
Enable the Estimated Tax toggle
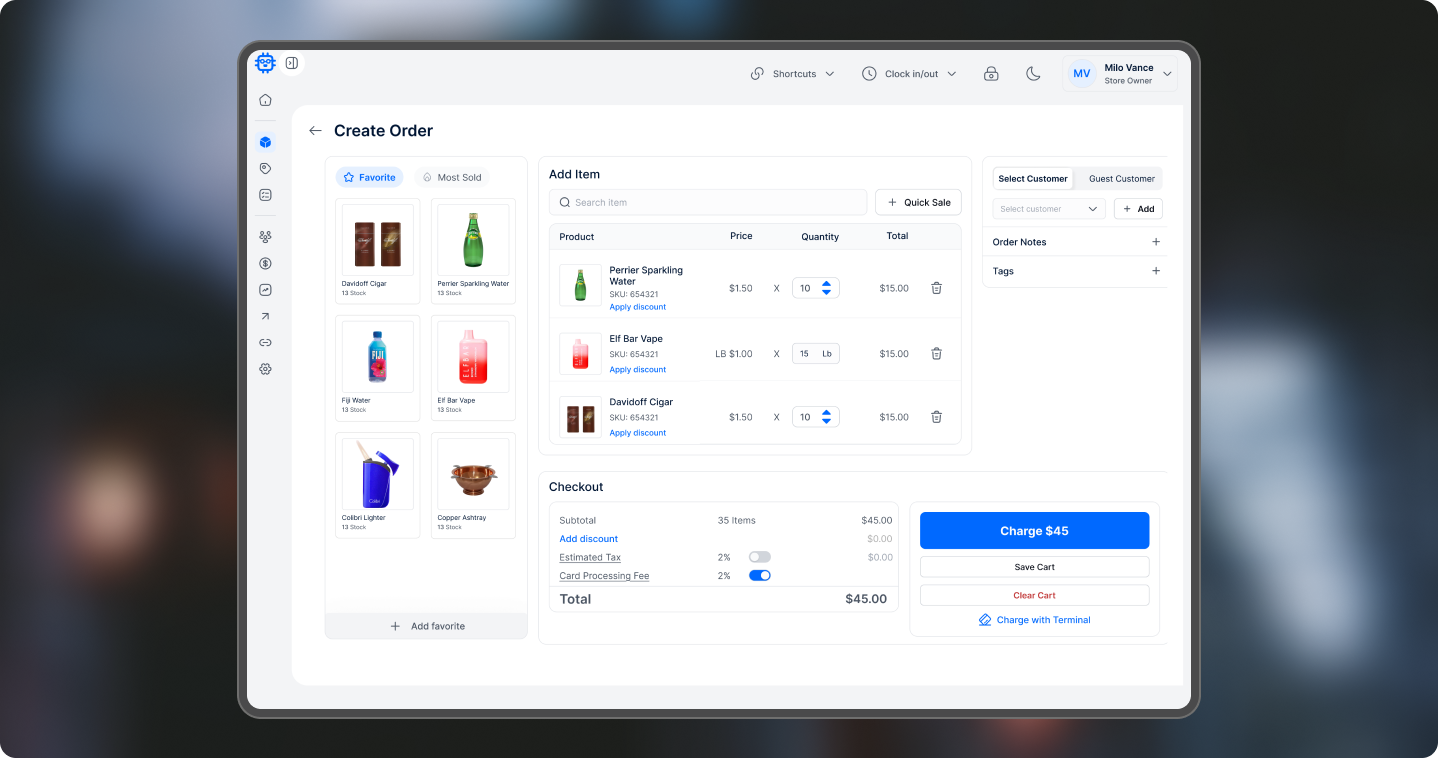pyautogui.click(x=759, y=557)
